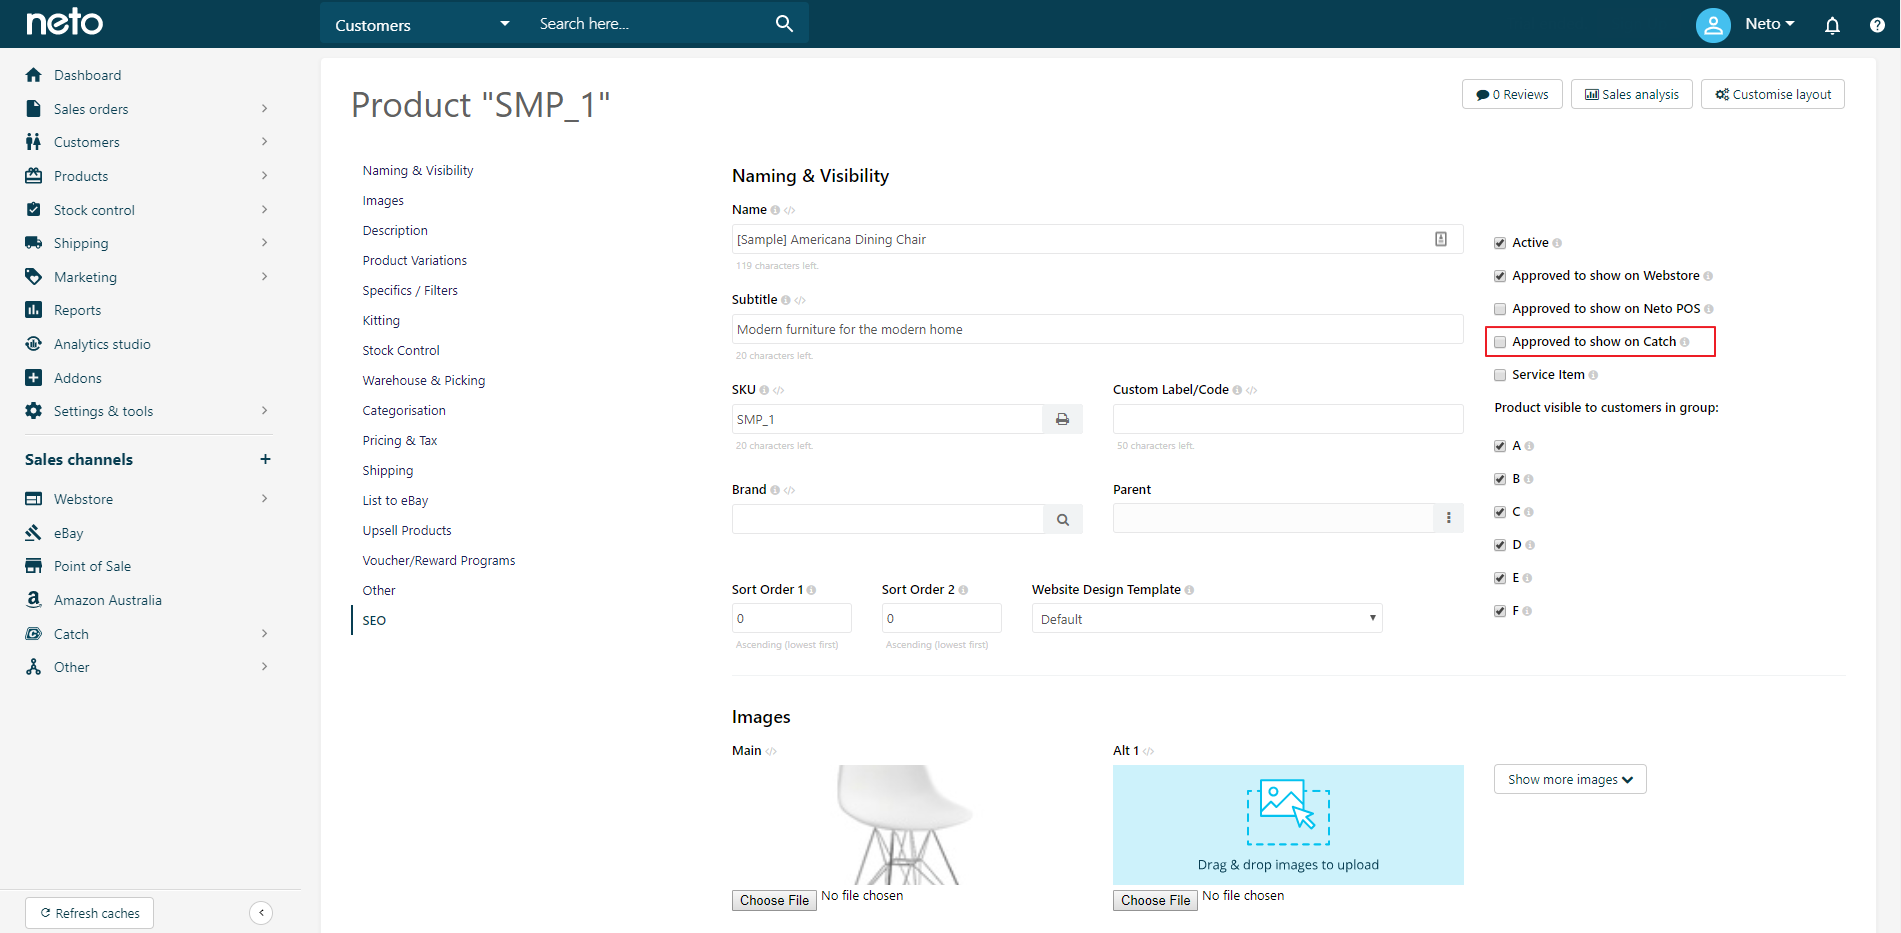This screenshot has width=1901, height=933.
Task: Click the help question mark icon
Action: pos(1876,25)
